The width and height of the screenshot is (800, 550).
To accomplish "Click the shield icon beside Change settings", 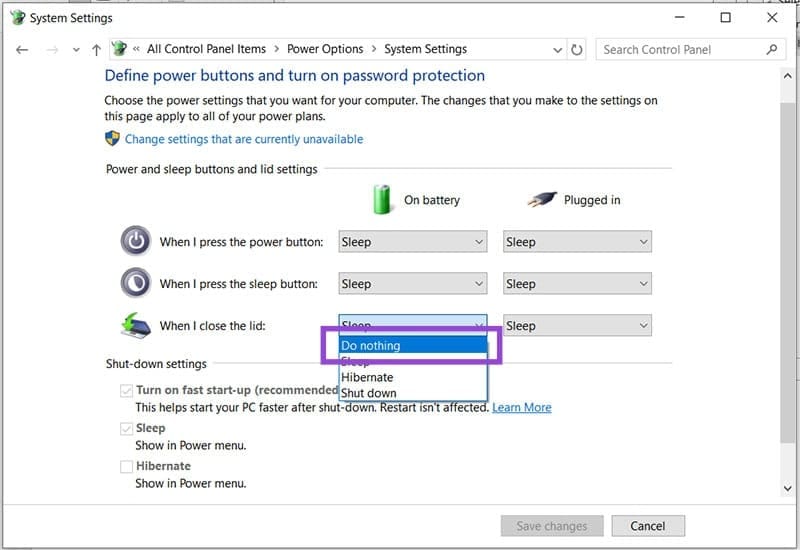I will 112,138.
